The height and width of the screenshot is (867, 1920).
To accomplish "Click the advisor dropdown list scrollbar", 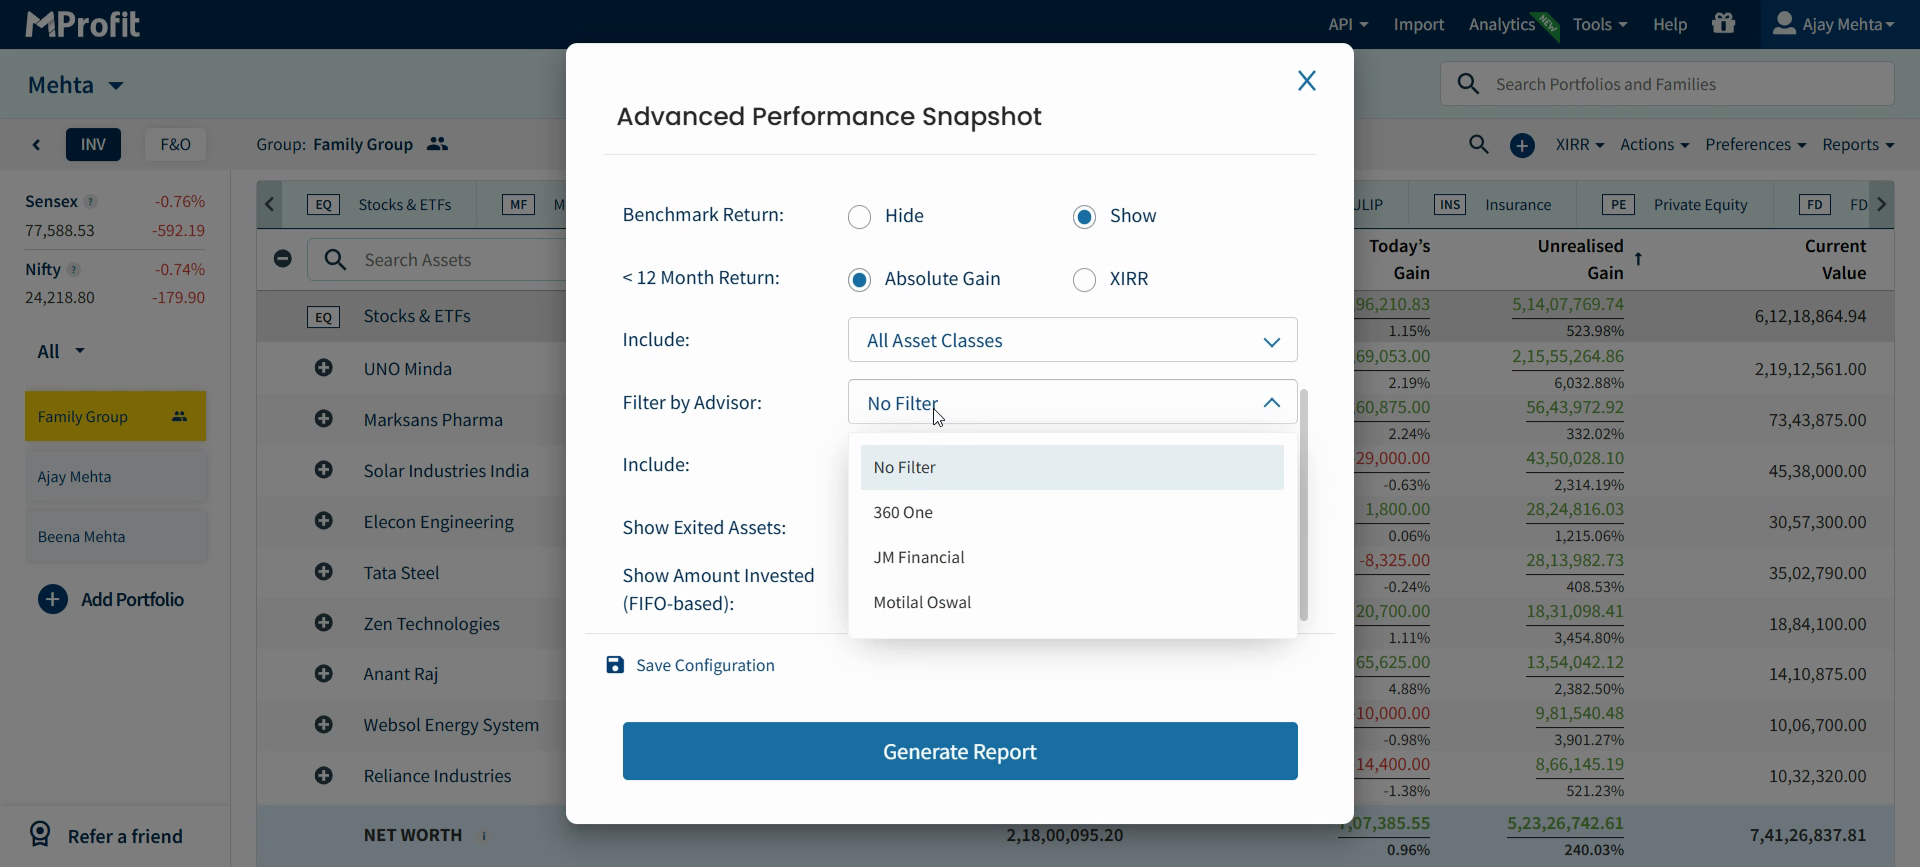I will [x=1303, y=505].
